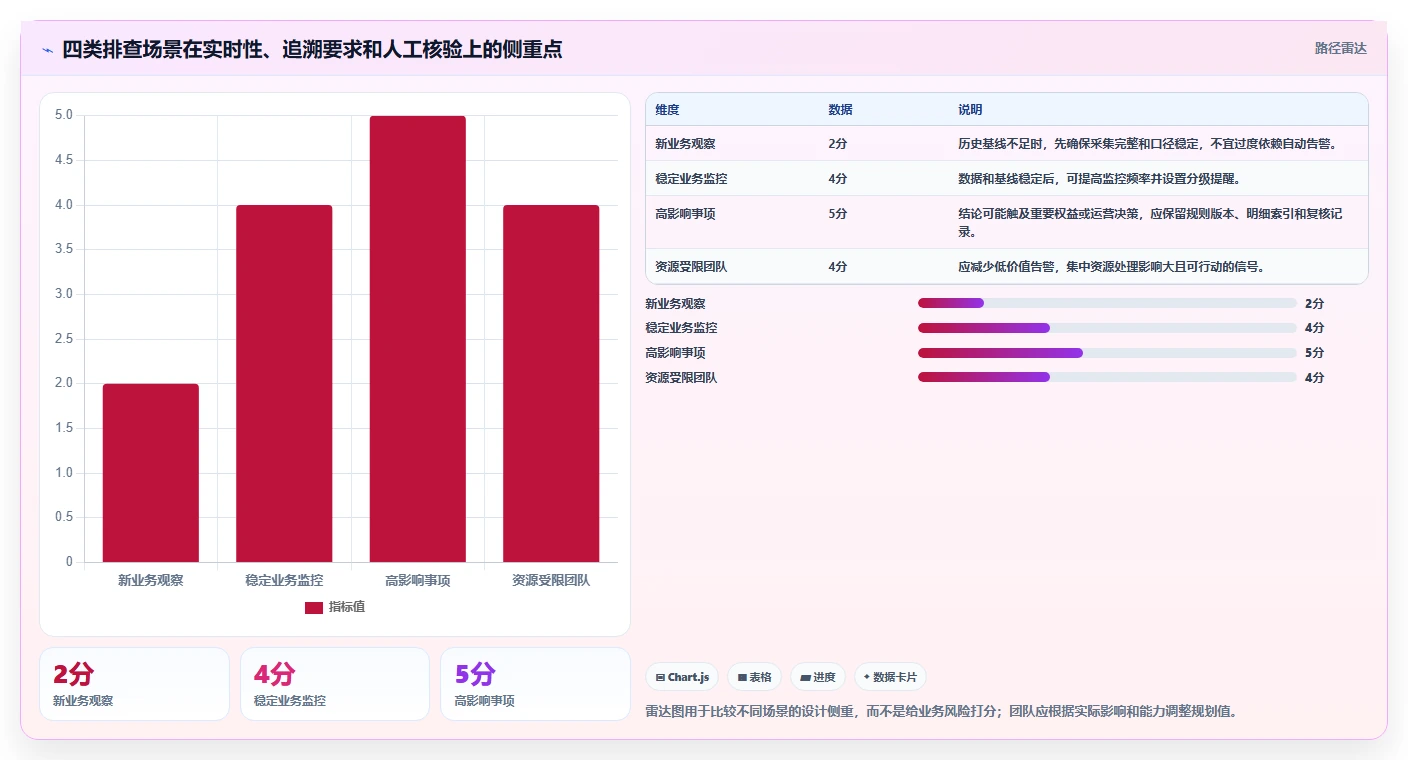Screen dimensions: 1408x760
Task: Click the 稳定业务监控 progress bar
Action: 1107,328
